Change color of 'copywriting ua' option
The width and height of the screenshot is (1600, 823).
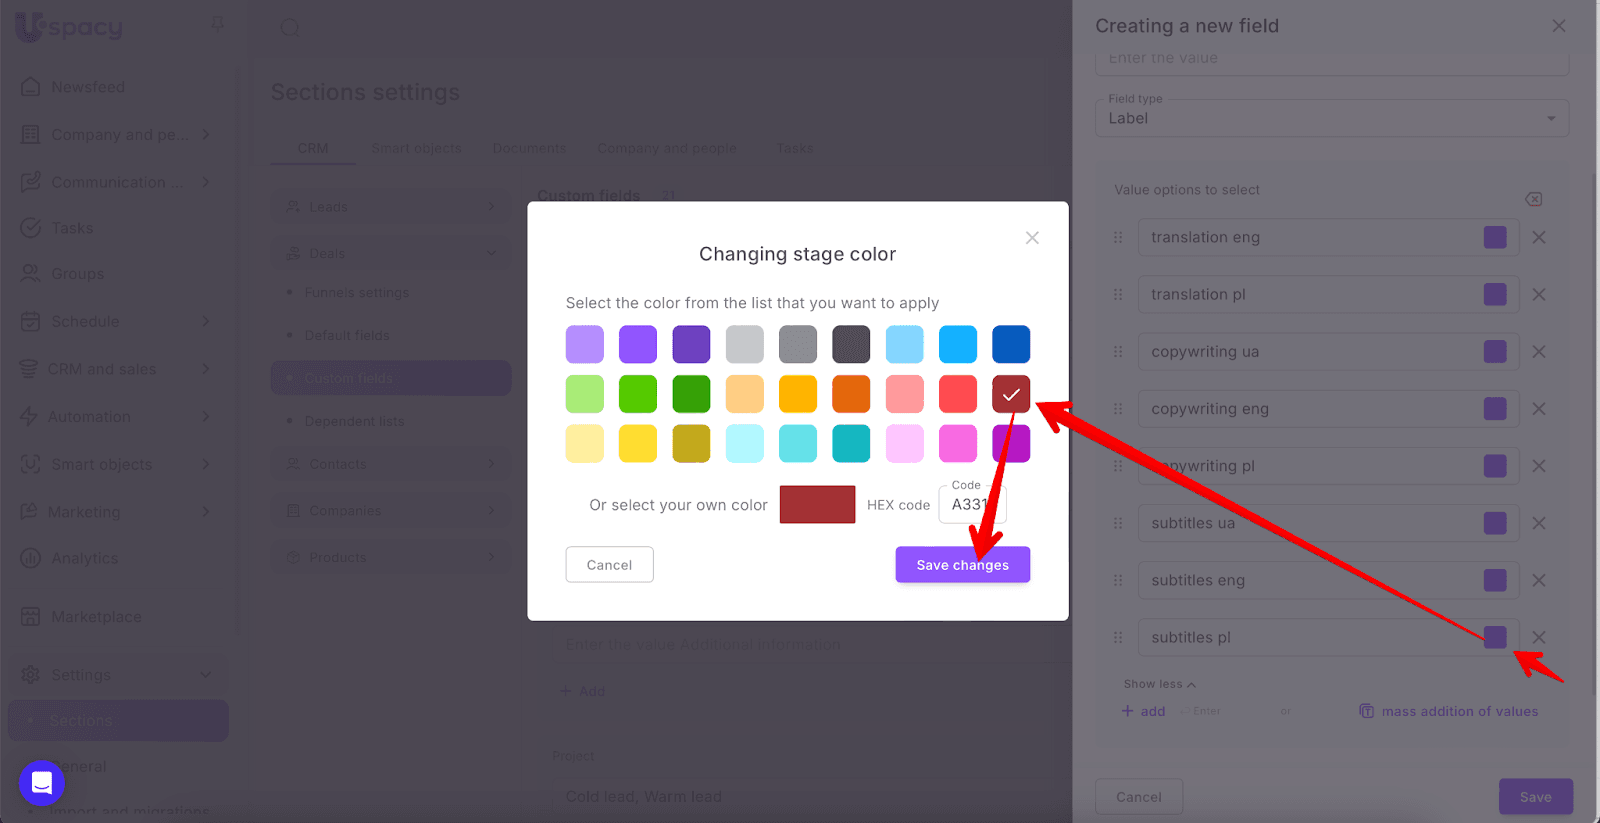(x=1495, y=352)
